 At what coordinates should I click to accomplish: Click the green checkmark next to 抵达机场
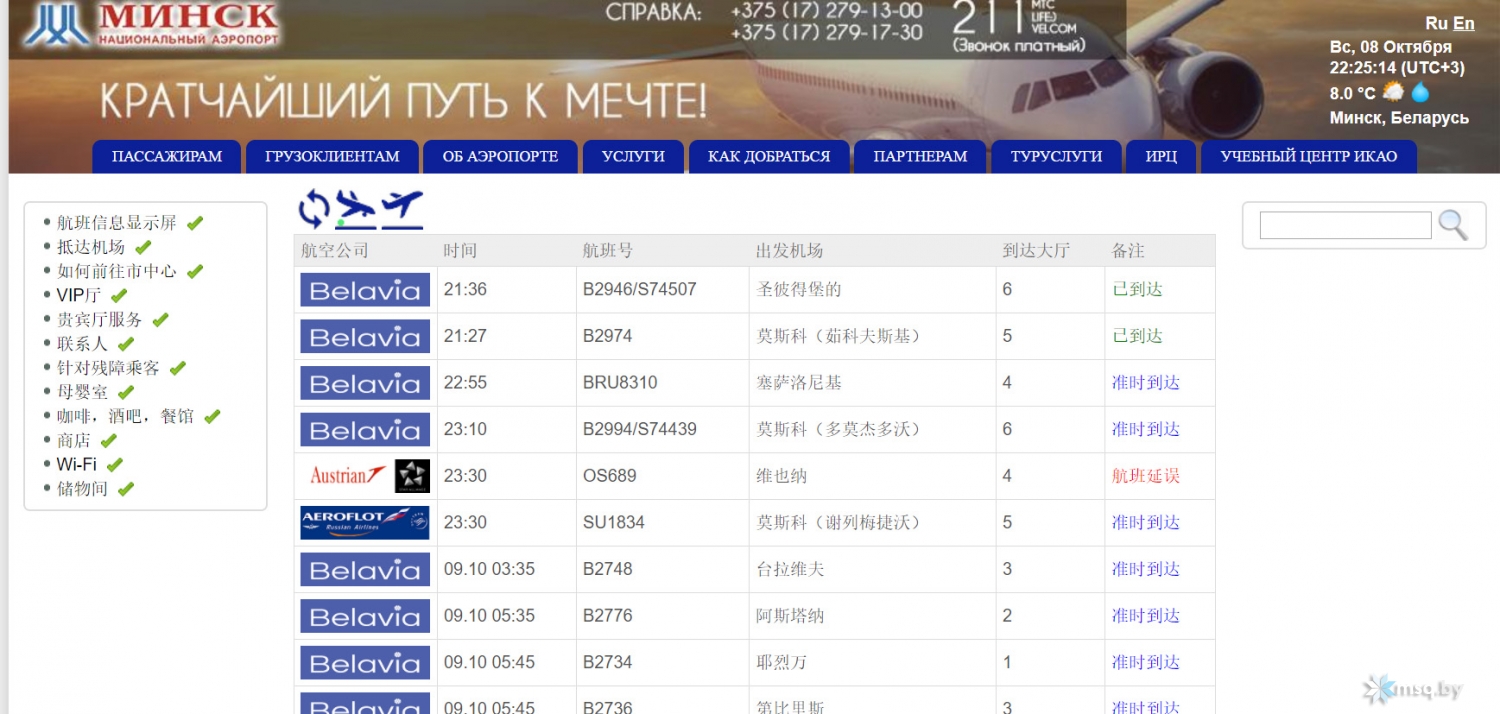[143, 247]
